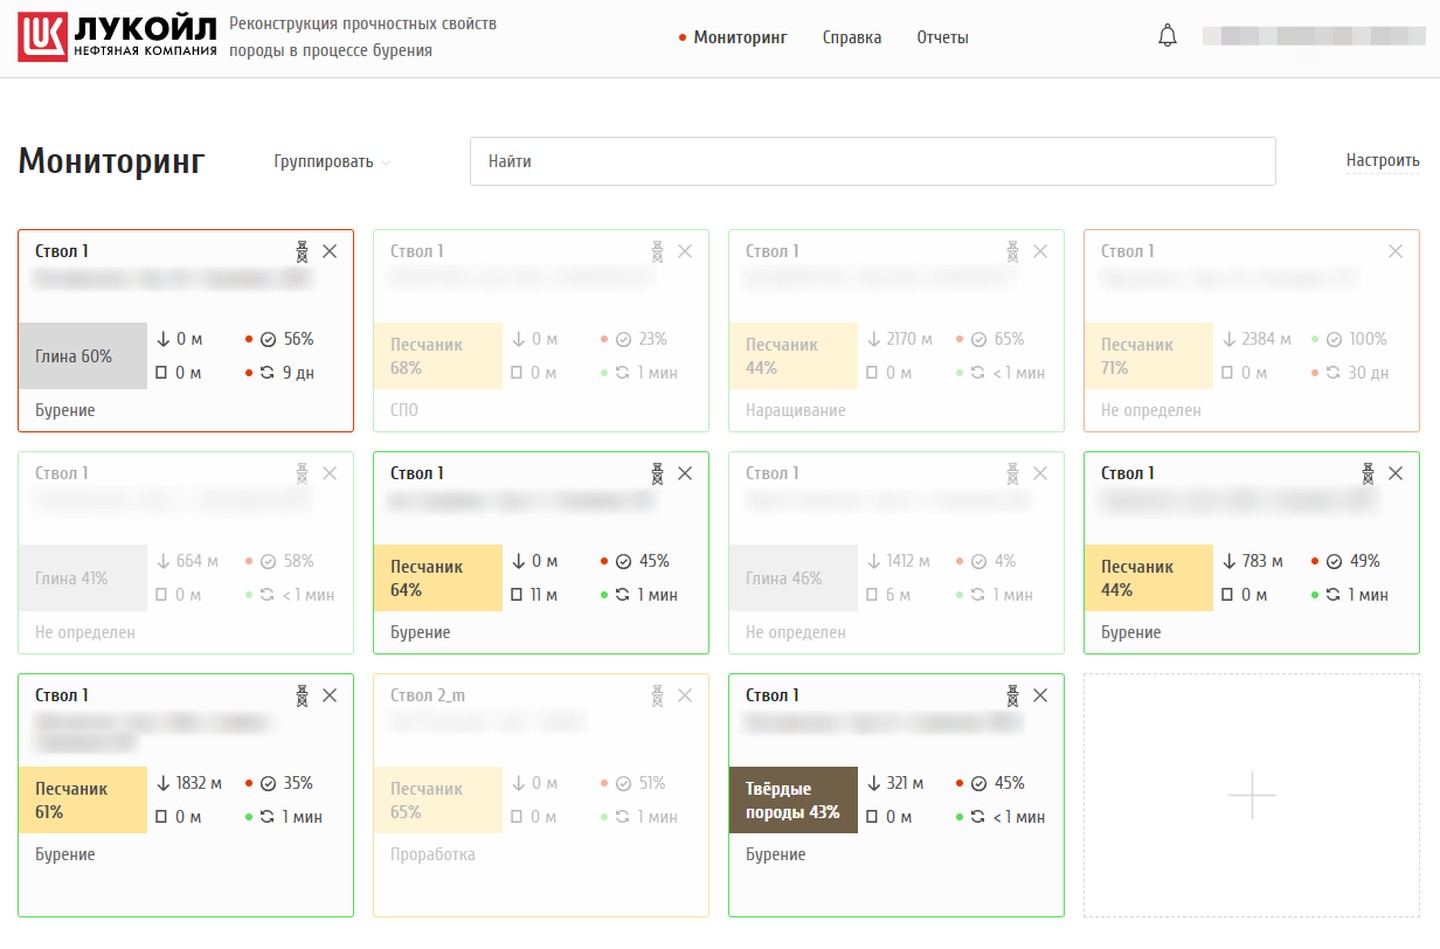
Task: Click rig icon on Песчаник 64% card
Action: pos(657,474)
